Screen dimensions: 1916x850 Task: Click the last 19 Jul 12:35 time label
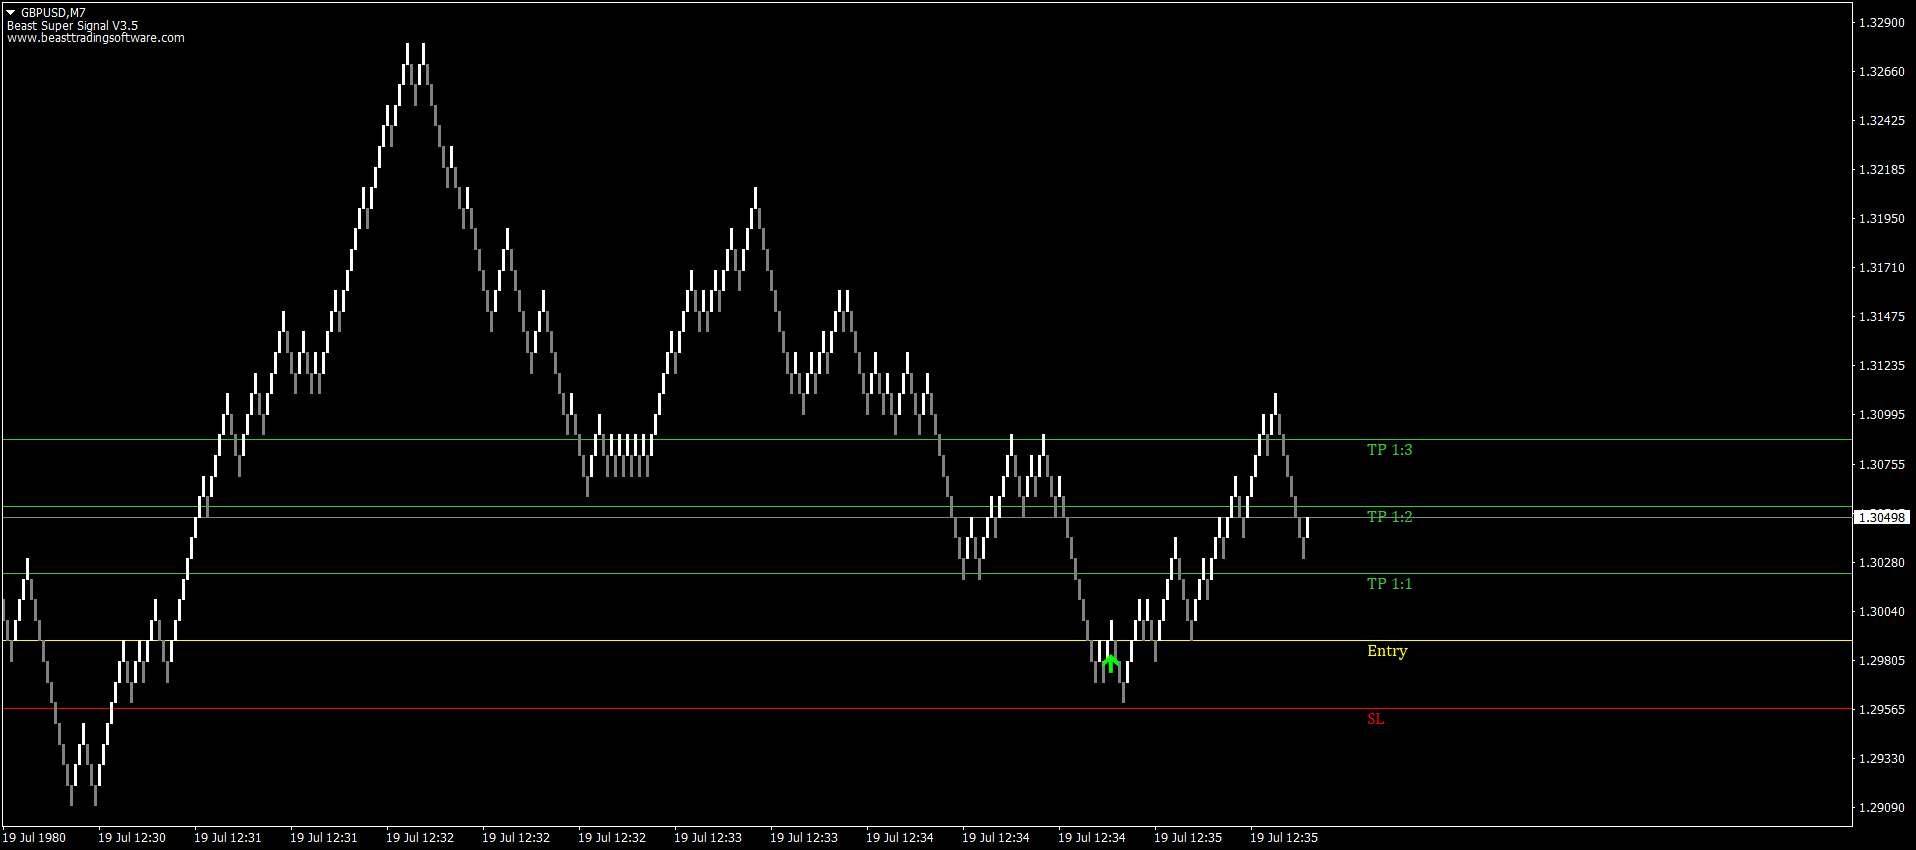coord(1284,838)
